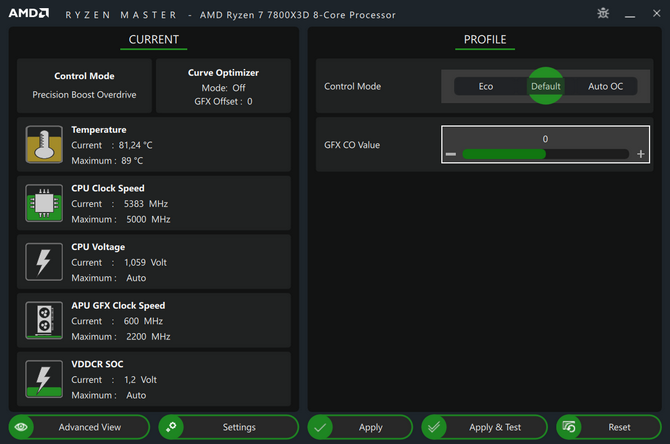Click the GFX CO Value label
The image size is (670, 444).
click(352, 145)
